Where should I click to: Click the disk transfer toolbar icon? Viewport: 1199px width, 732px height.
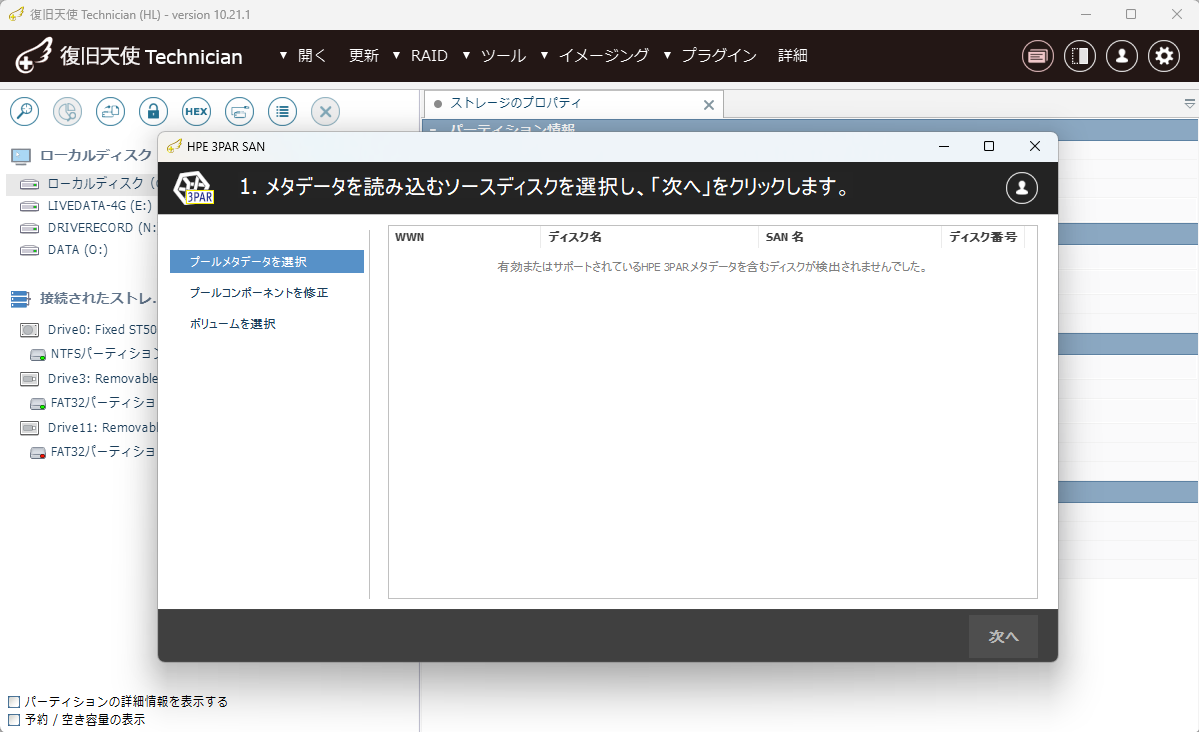pyautogui.click(x=239, y=112)
